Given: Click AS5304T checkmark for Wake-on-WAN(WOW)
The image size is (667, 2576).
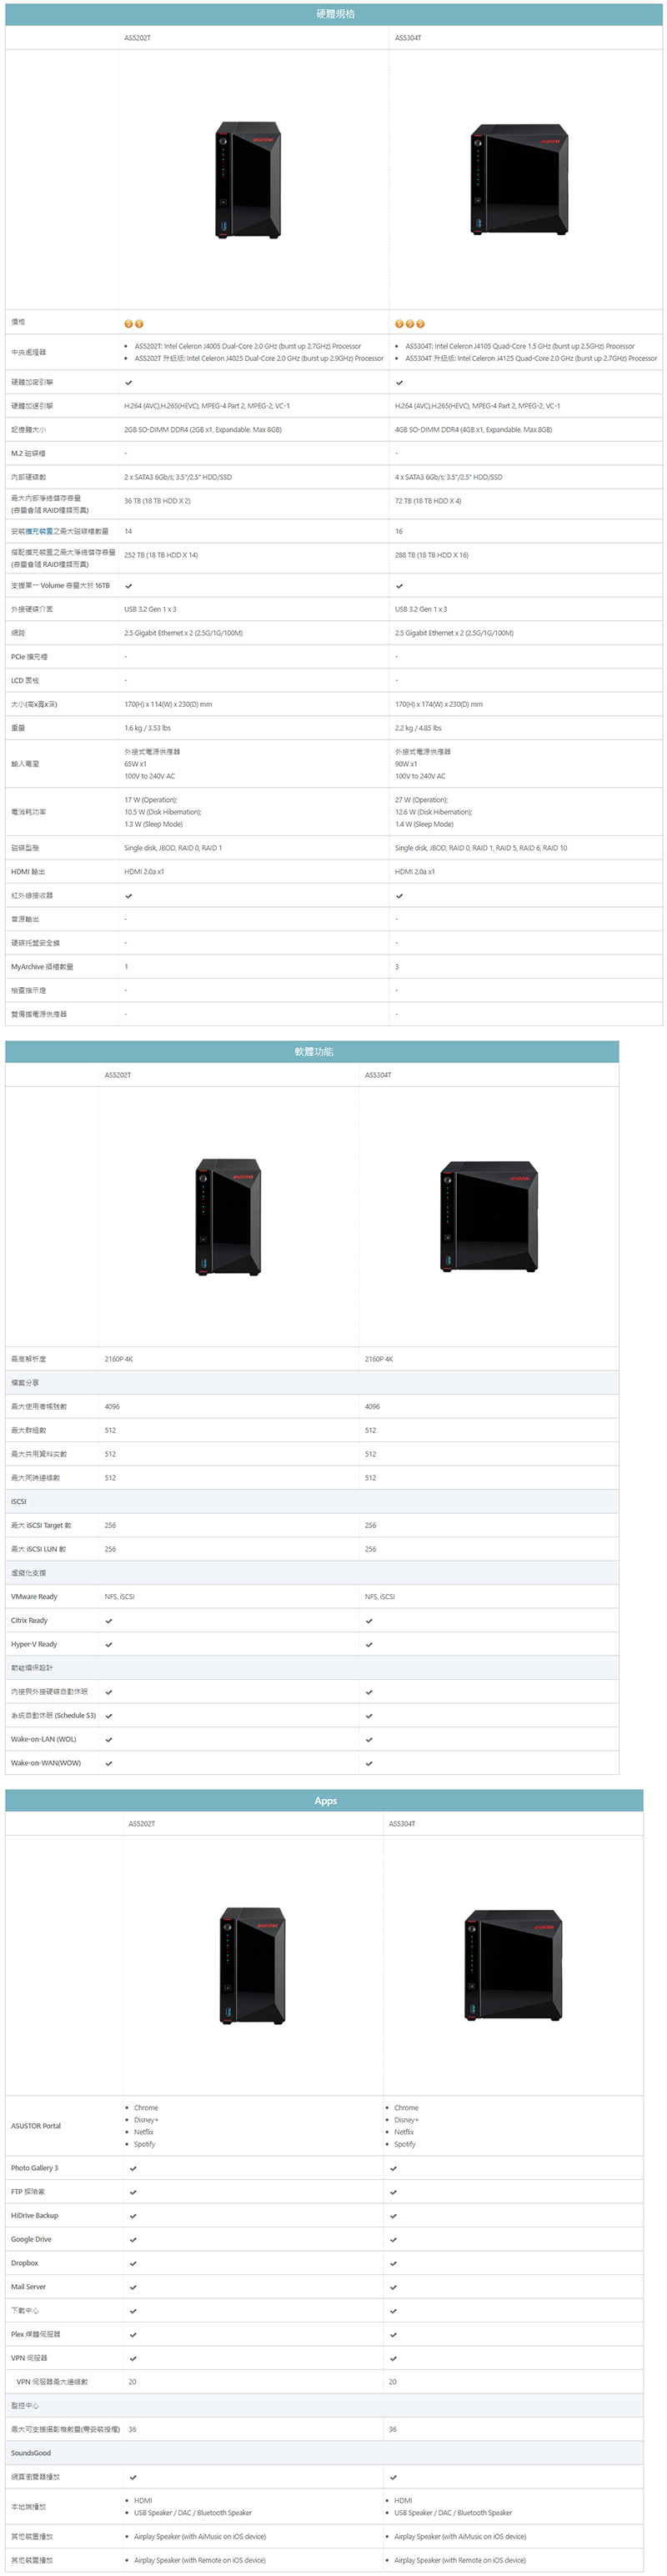Looking at the screenshot, I should 369,1763.
